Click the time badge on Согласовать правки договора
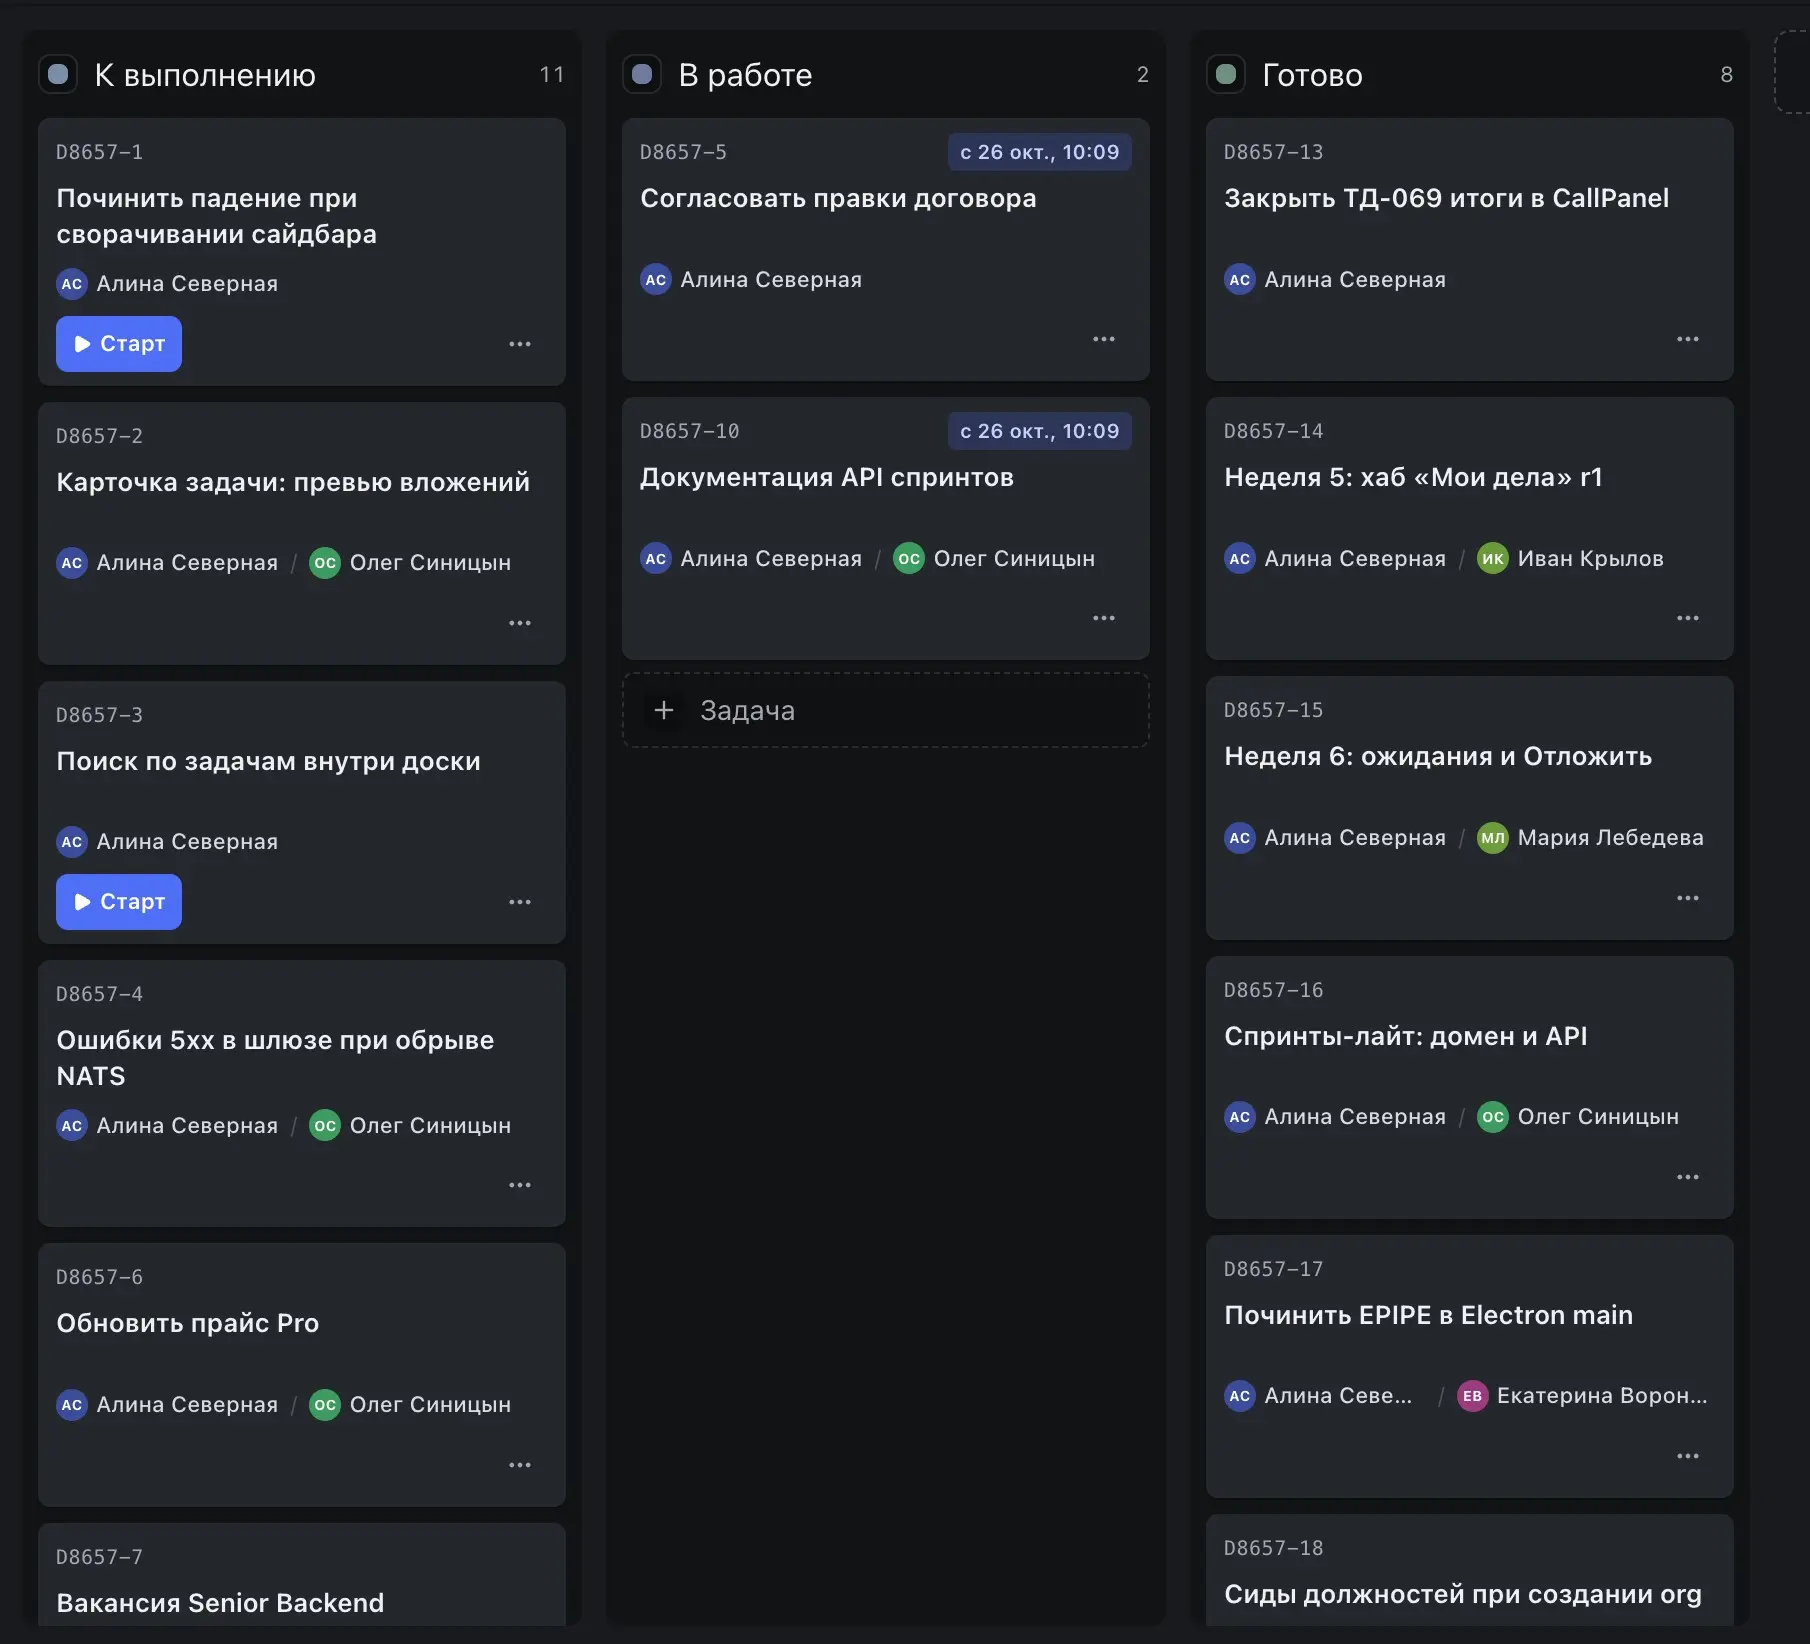Viewport: 1810px width, 1644px height. (1040, 152)
